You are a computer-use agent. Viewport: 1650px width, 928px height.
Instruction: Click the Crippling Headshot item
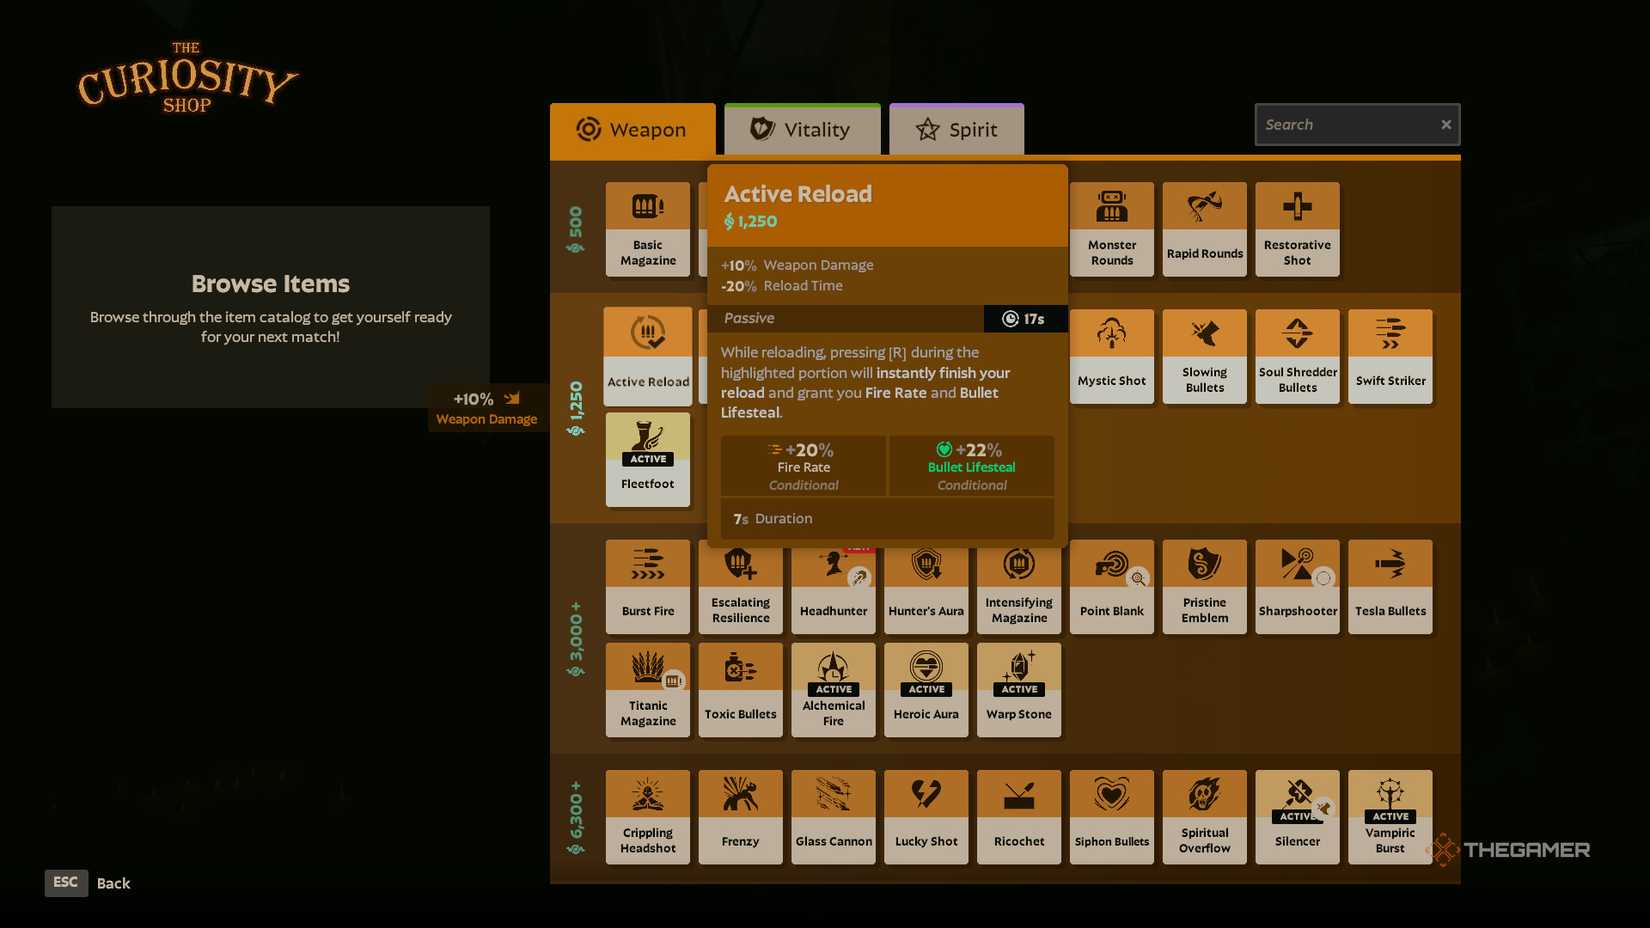pyautogui.click(x=647, y=817)
